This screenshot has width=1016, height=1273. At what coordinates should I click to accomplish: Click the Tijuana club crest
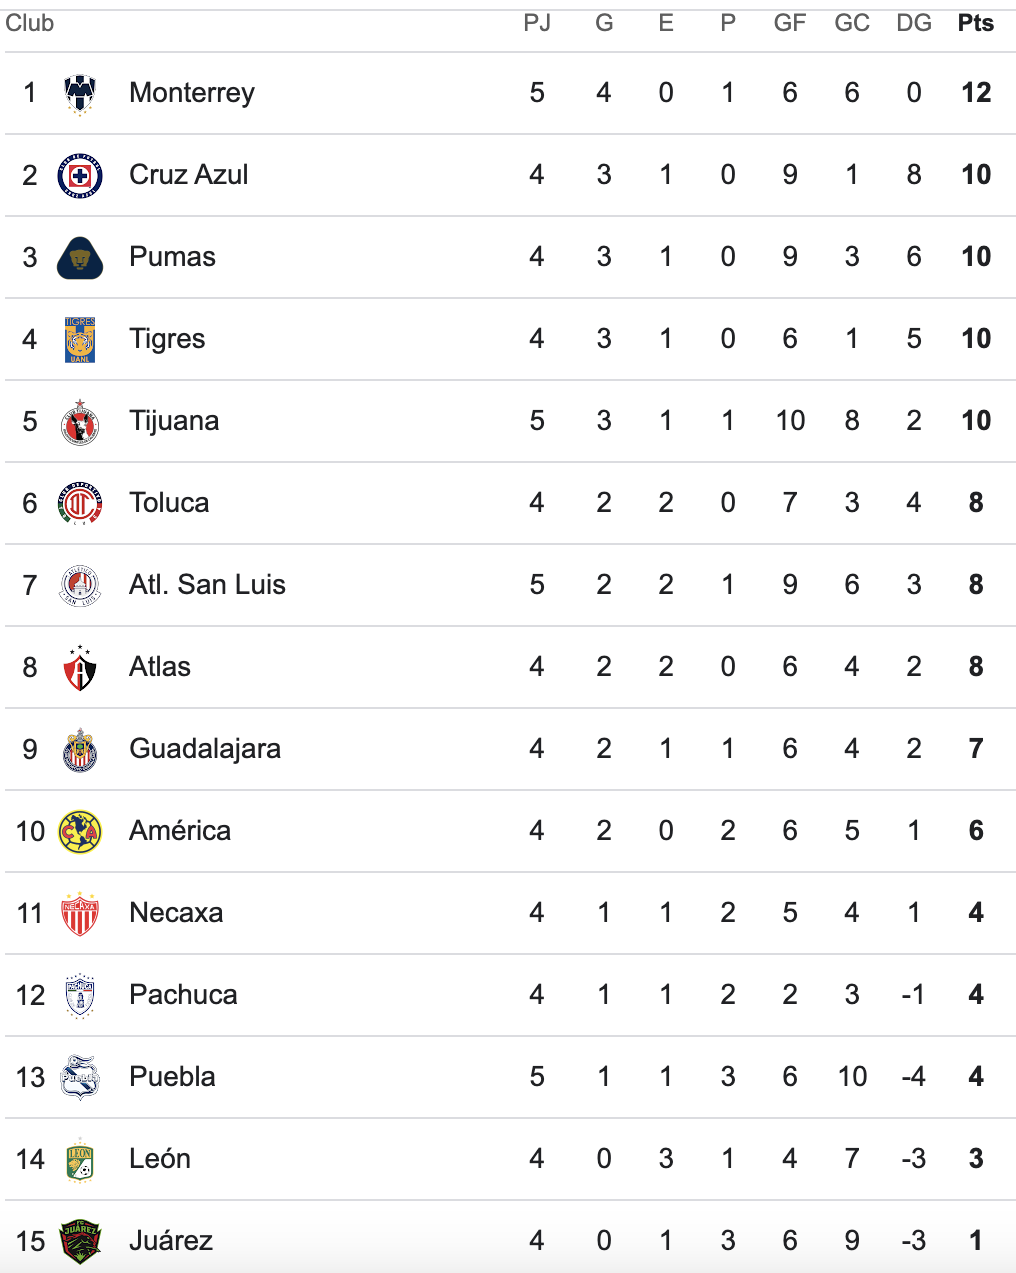coord(80,422)
